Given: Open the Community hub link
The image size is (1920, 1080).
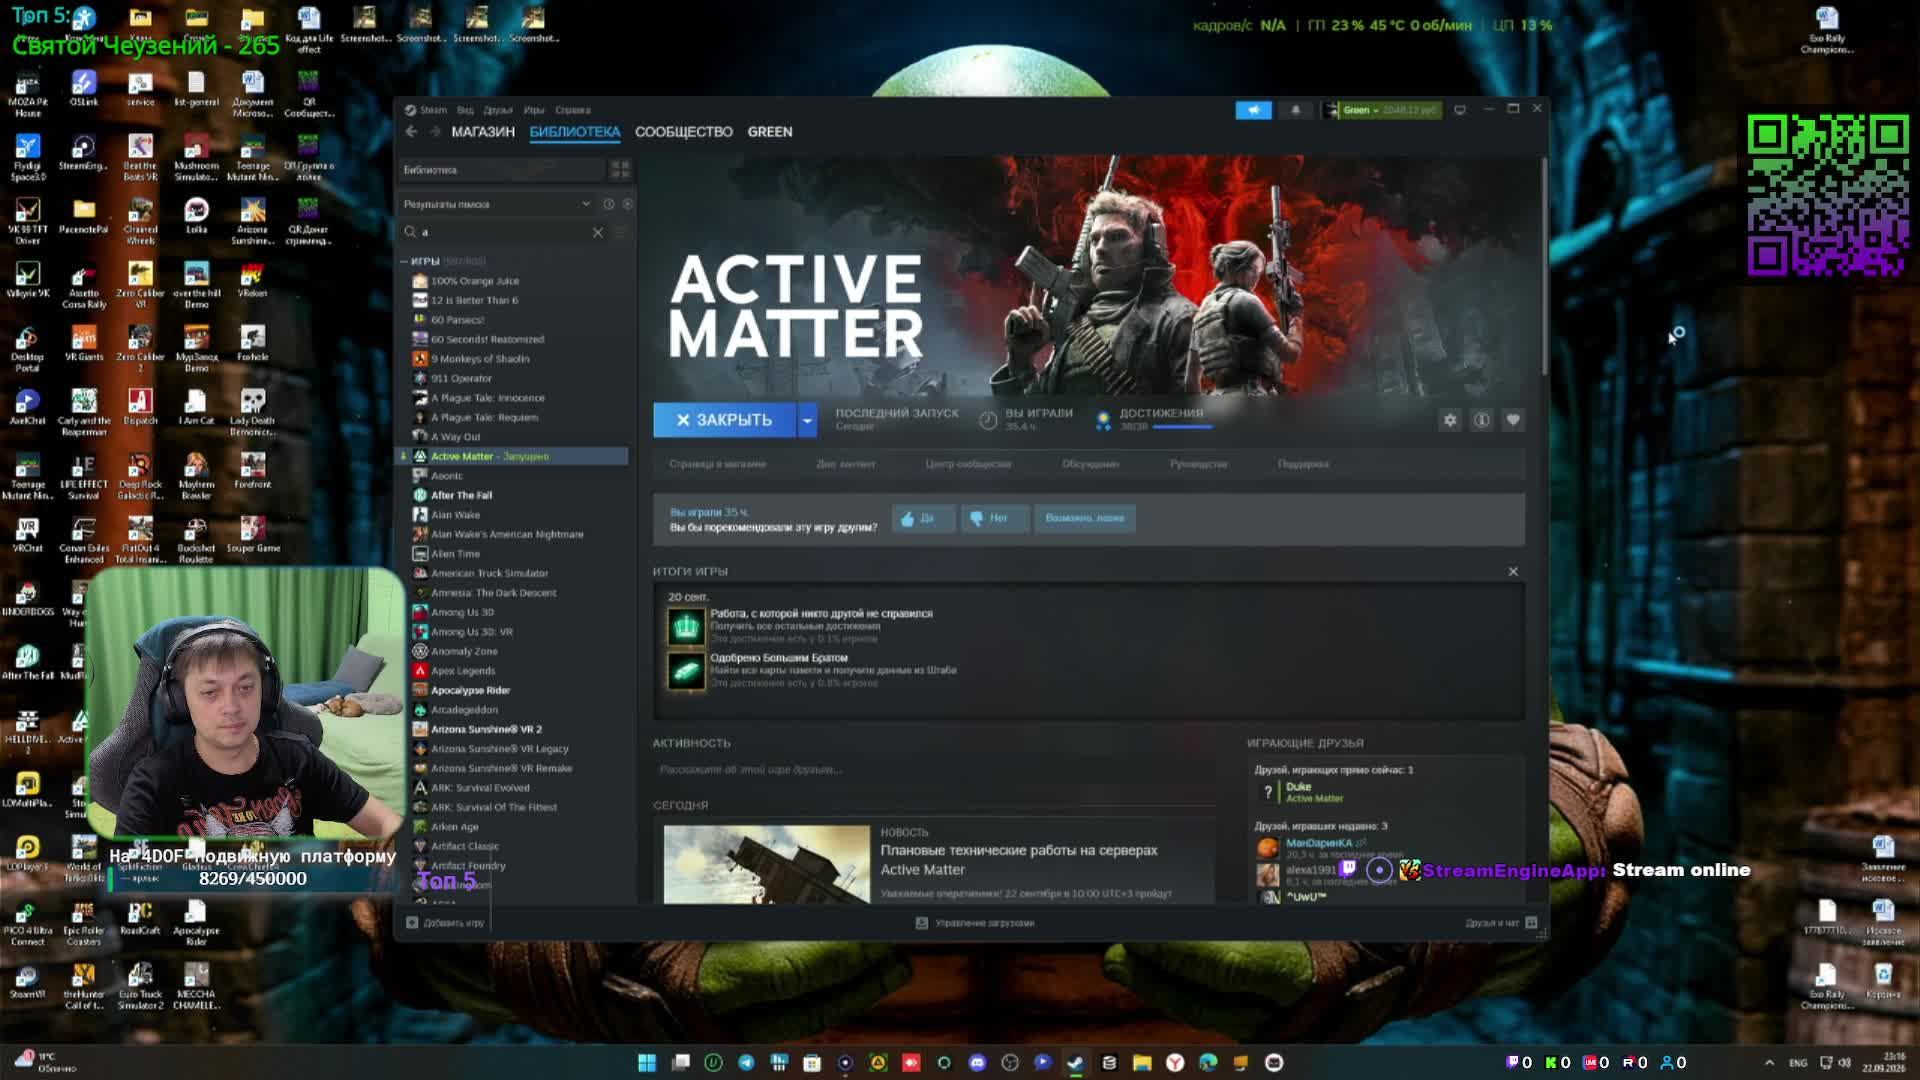Looking at the screenshot, I should click(x=968, y=464).
